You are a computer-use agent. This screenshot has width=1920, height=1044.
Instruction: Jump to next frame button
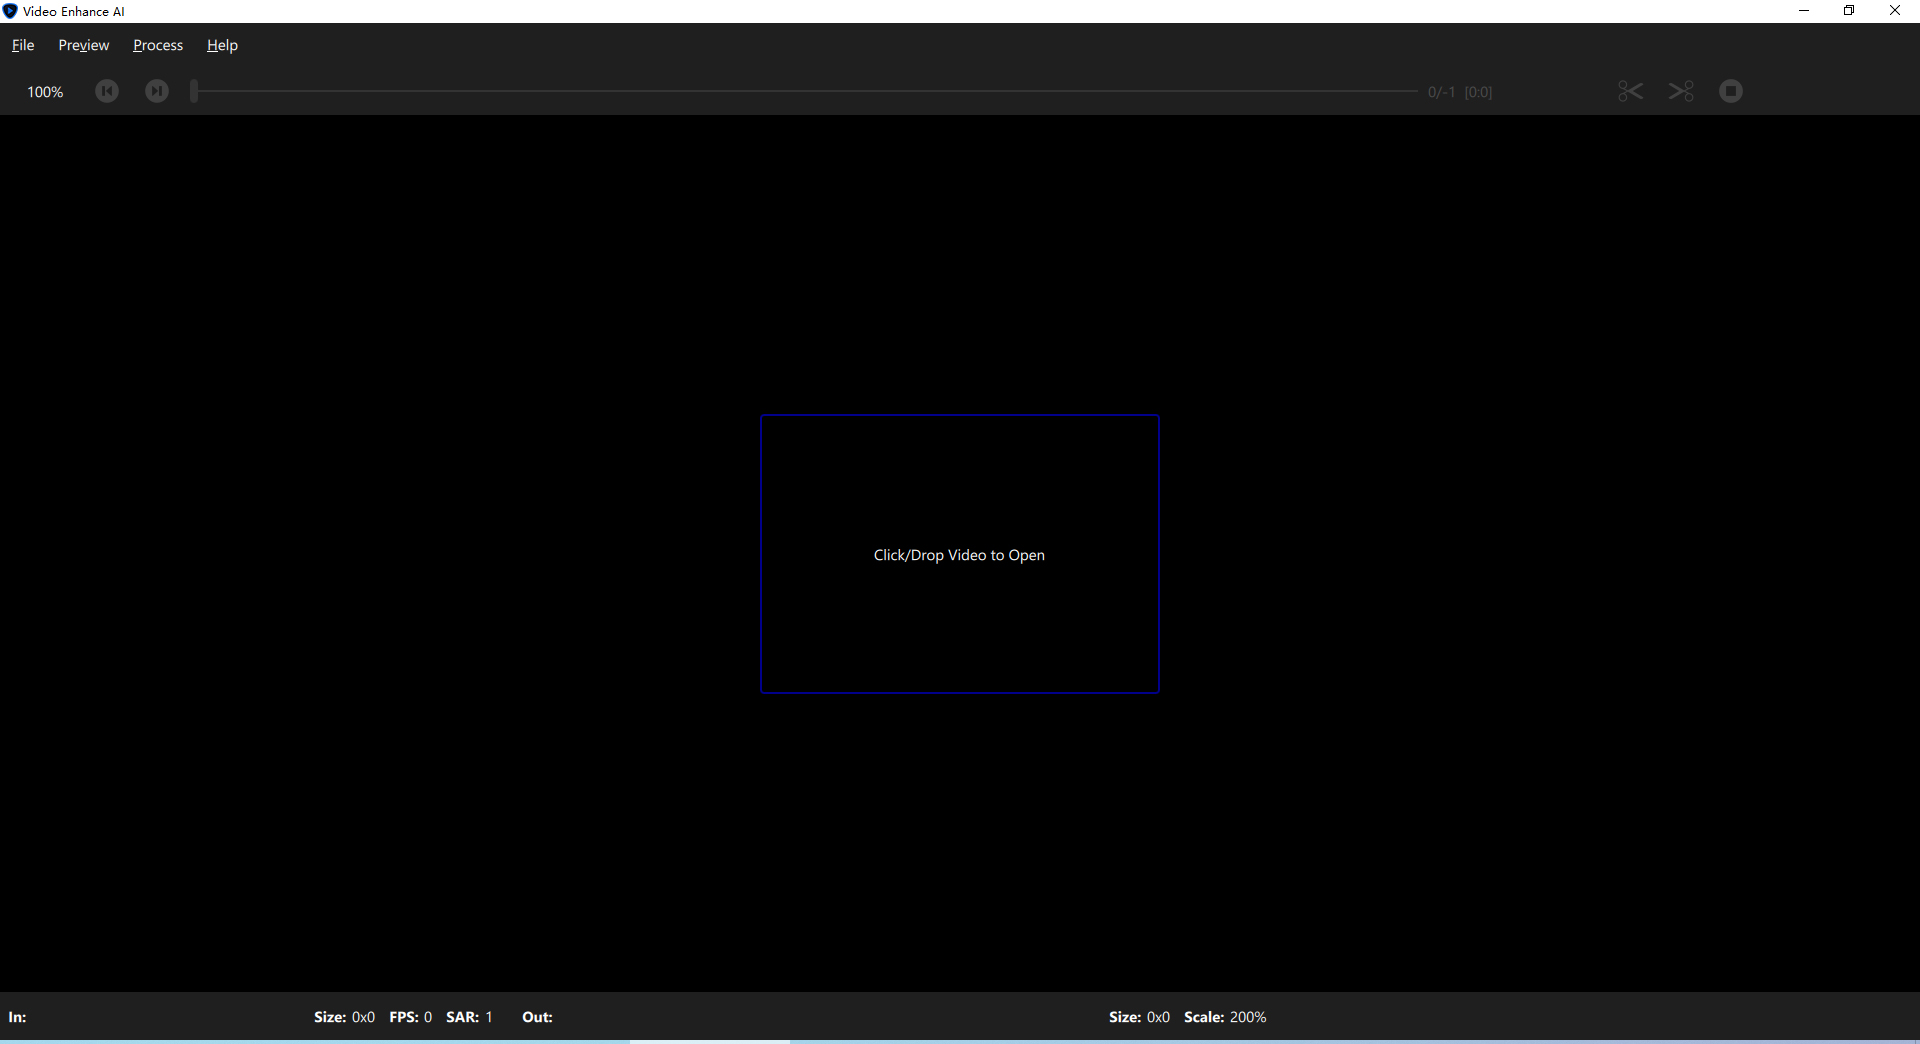(x=157, y=91)
